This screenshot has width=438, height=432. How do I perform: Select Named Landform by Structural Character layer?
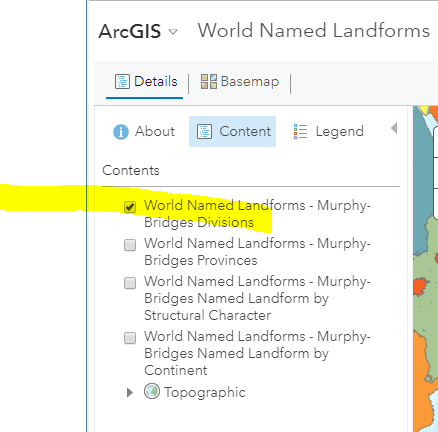257,298
